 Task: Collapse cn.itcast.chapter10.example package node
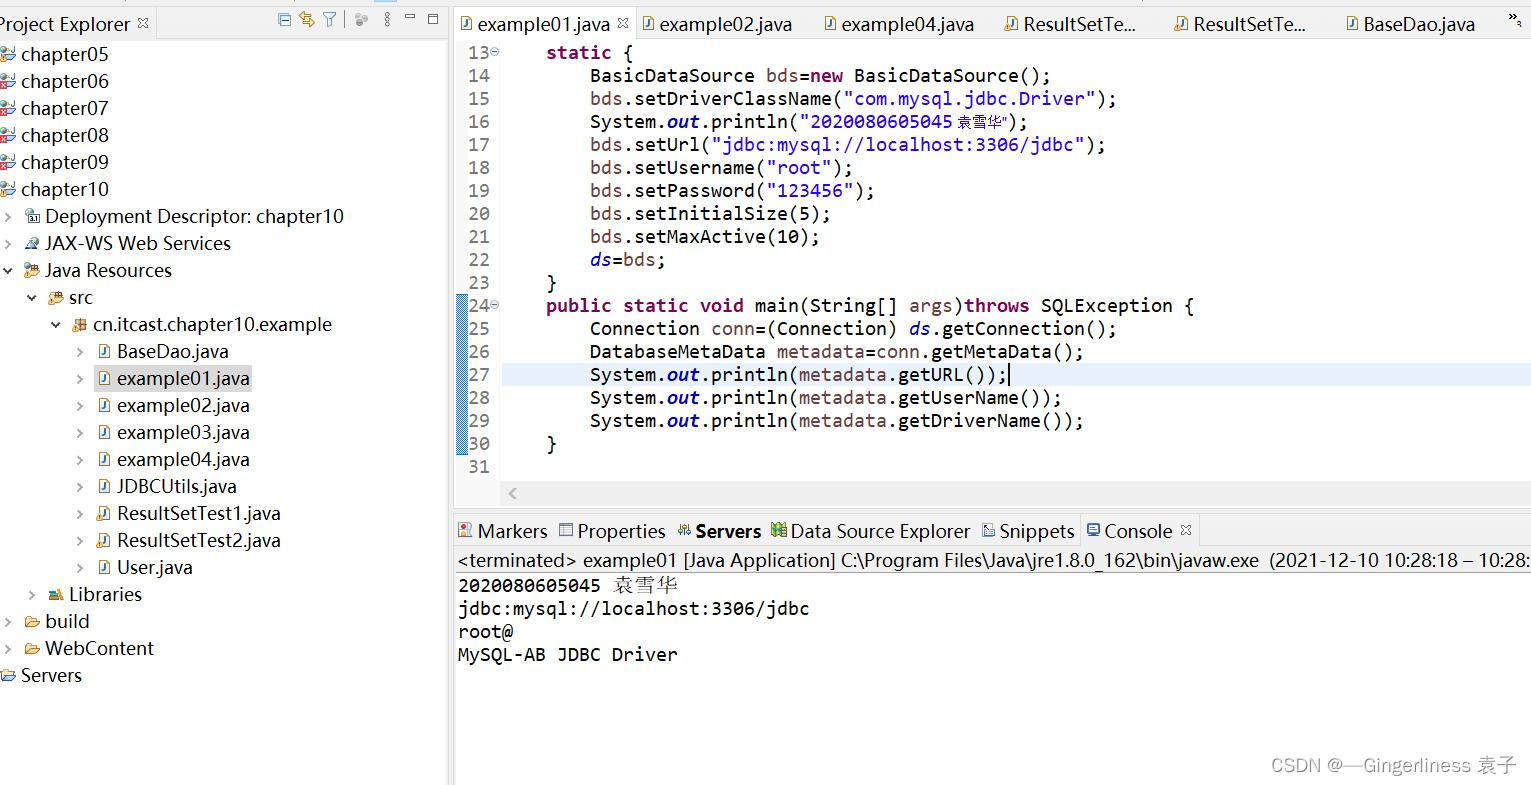coord(56,324)
